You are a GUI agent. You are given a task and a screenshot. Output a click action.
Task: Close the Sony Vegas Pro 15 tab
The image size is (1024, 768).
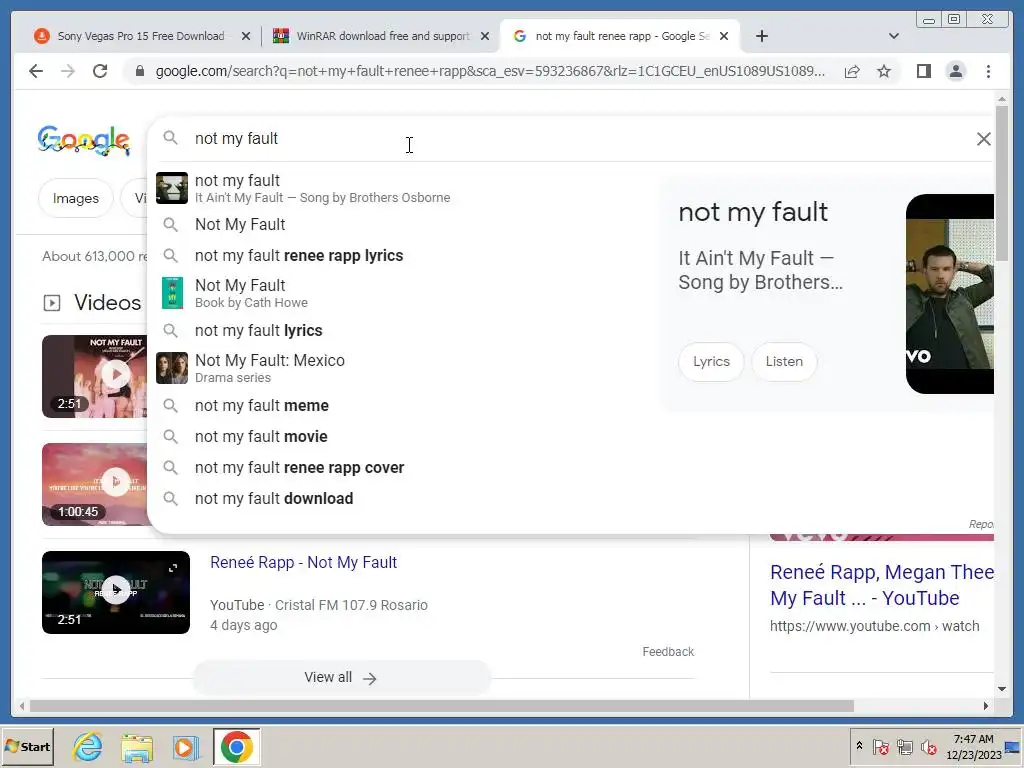pyautogui.click(x=246, y=37)
